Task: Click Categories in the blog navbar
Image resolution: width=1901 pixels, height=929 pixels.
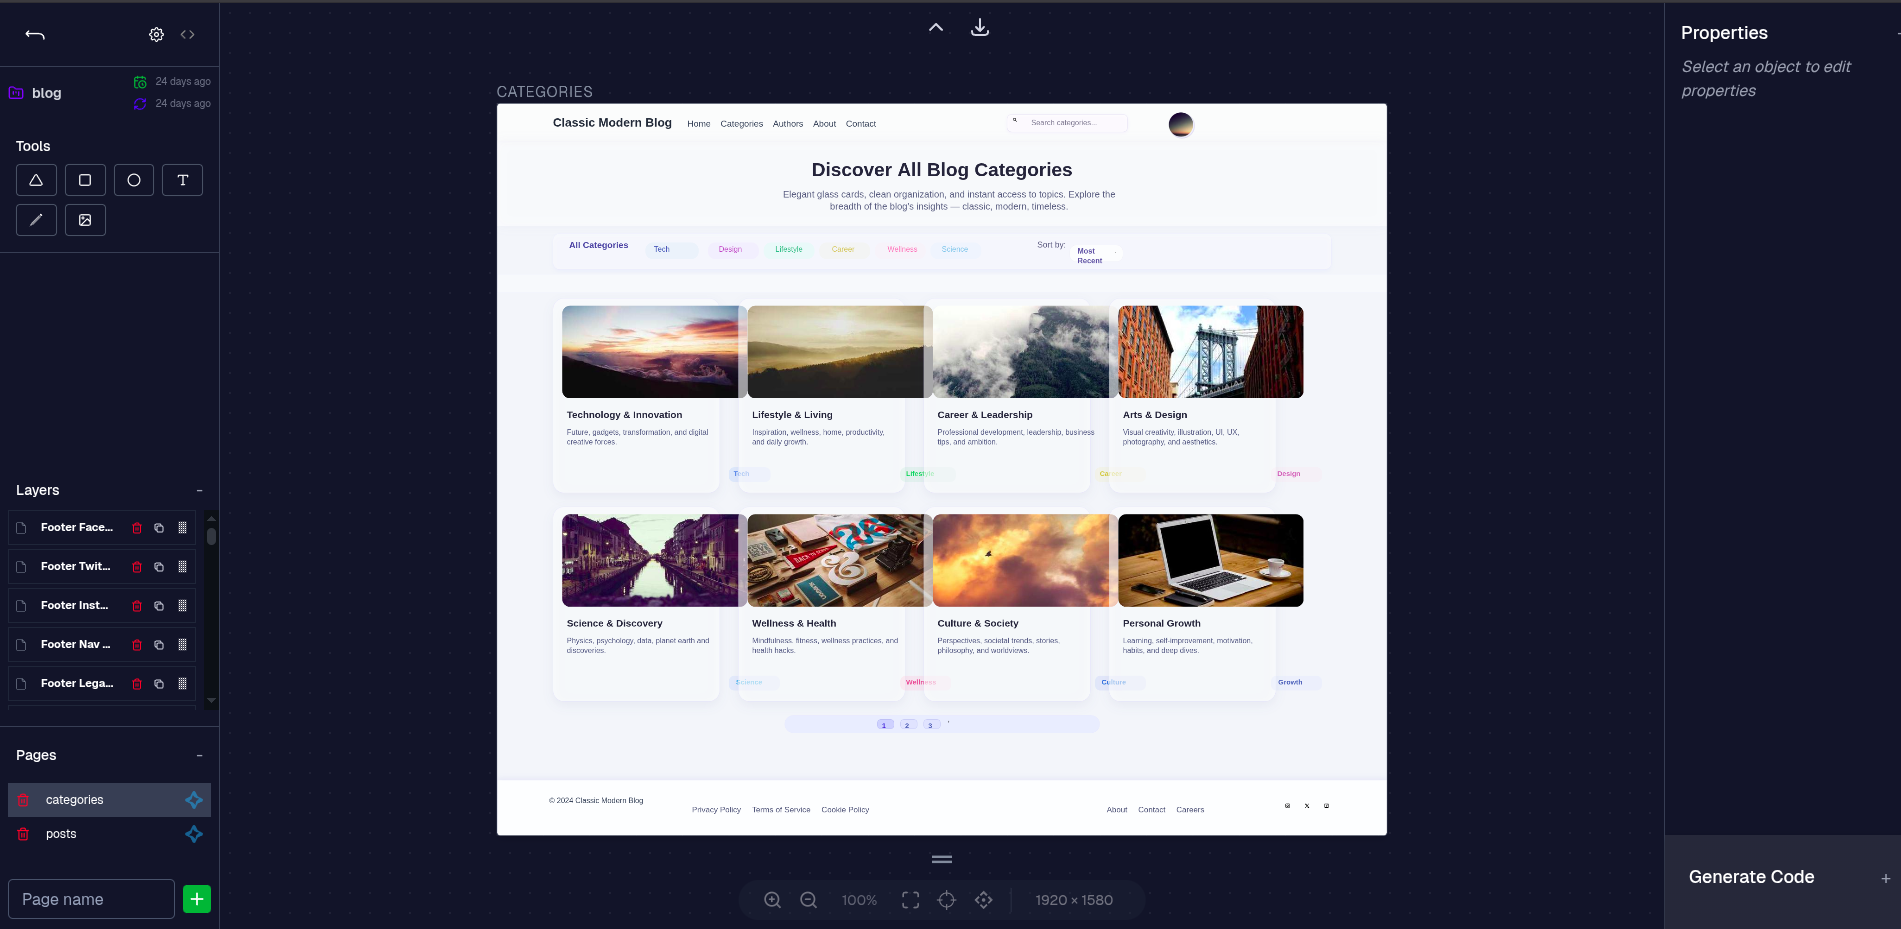Action: pyautogui.click(x=742, y=124)
